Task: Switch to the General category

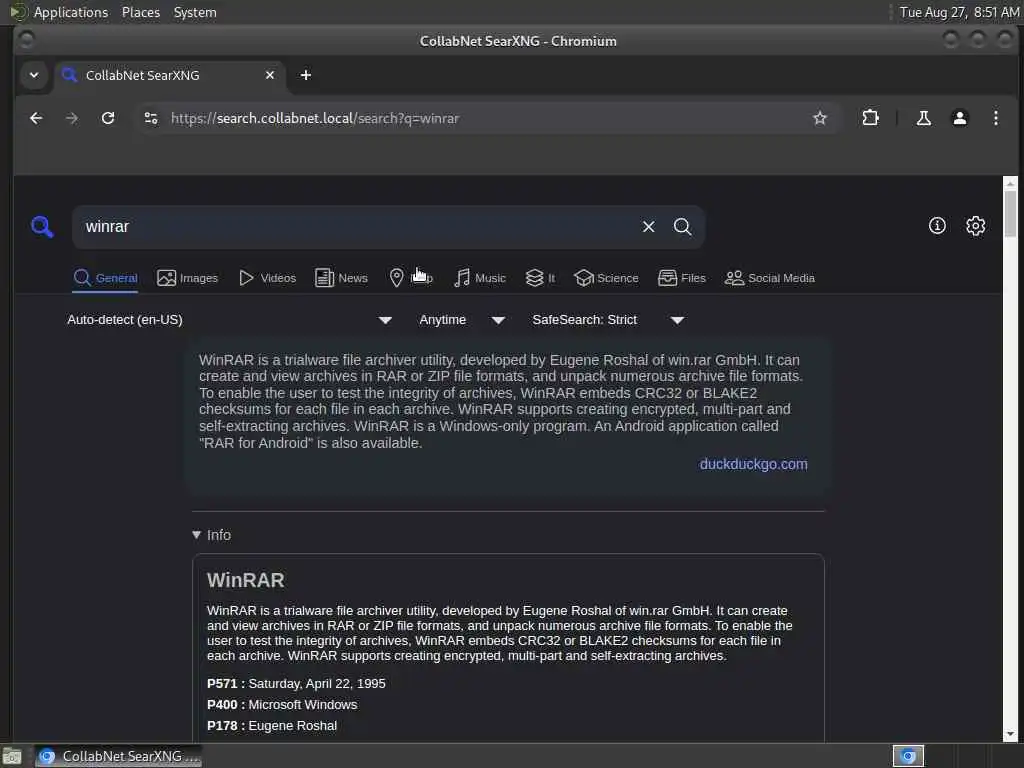Action: point(105,278)
